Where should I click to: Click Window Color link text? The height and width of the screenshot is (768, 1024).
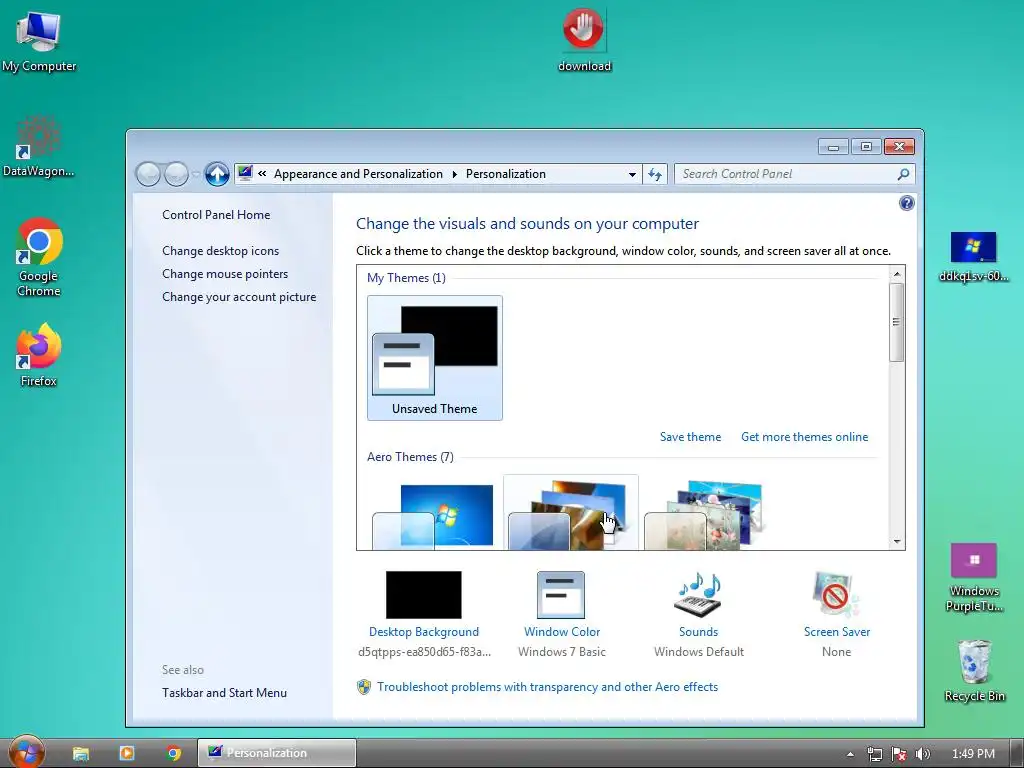pos(562,632)
